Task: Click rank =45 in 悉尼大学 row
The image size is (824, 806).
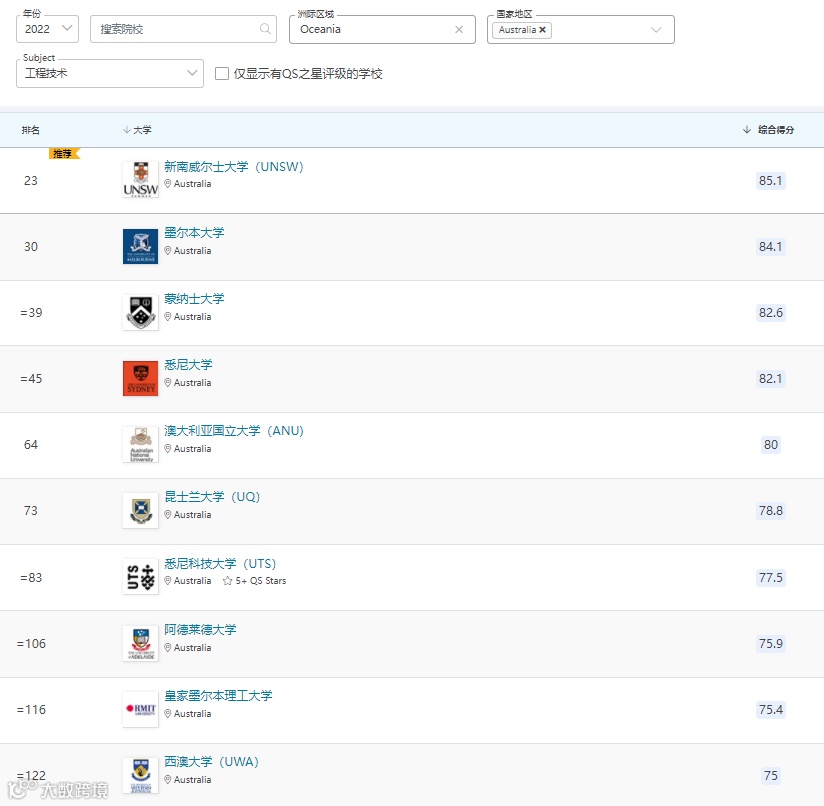Action: (31, 379)
